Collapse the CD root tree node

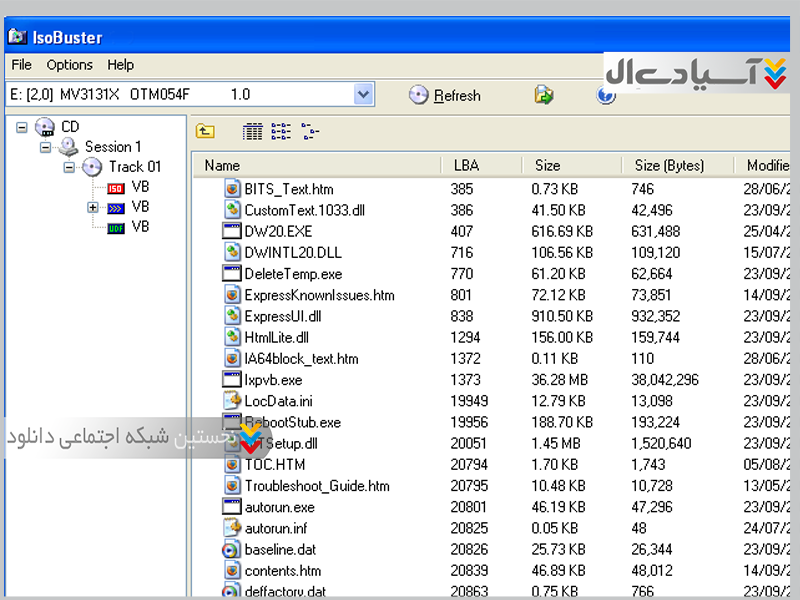[22, 127]
